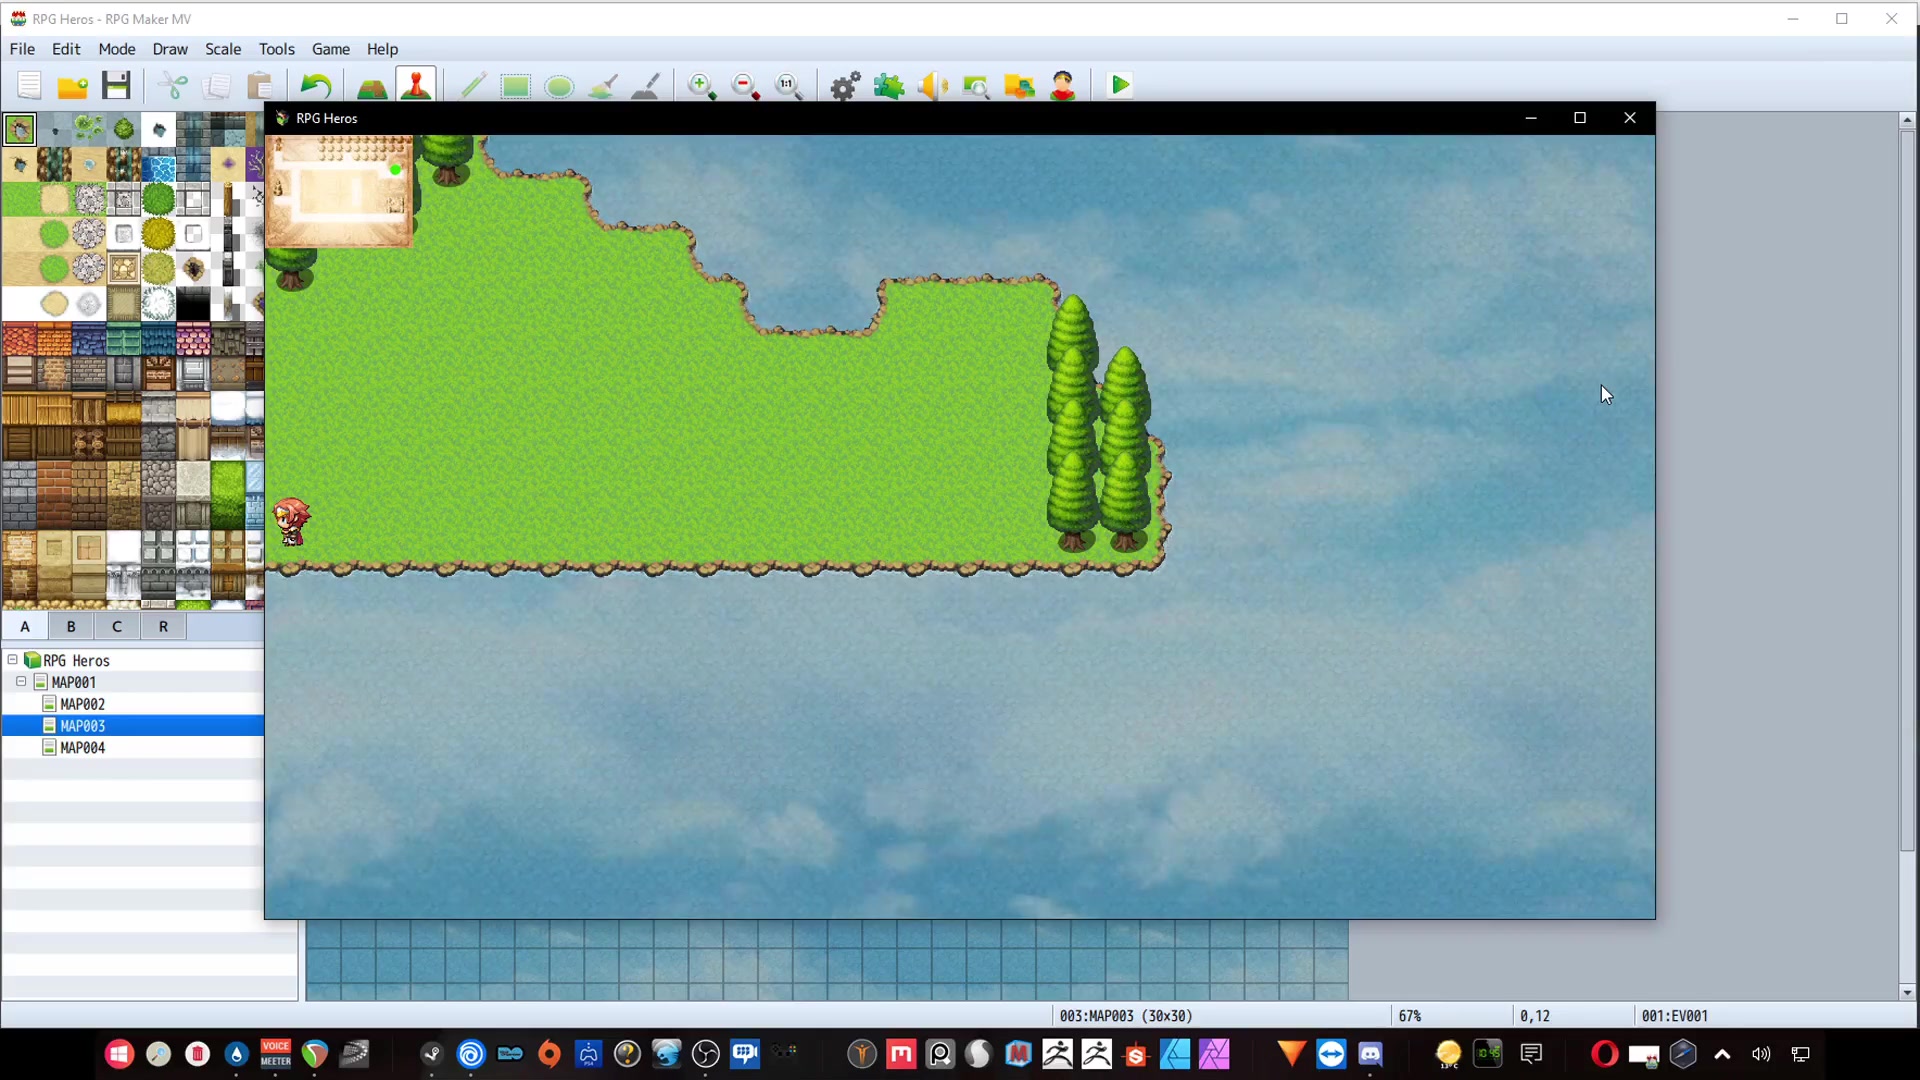Switch to tileset tab R
Image resolution: width=1920 pixels, height=1080 pixels.
click(x=163, y=627)
